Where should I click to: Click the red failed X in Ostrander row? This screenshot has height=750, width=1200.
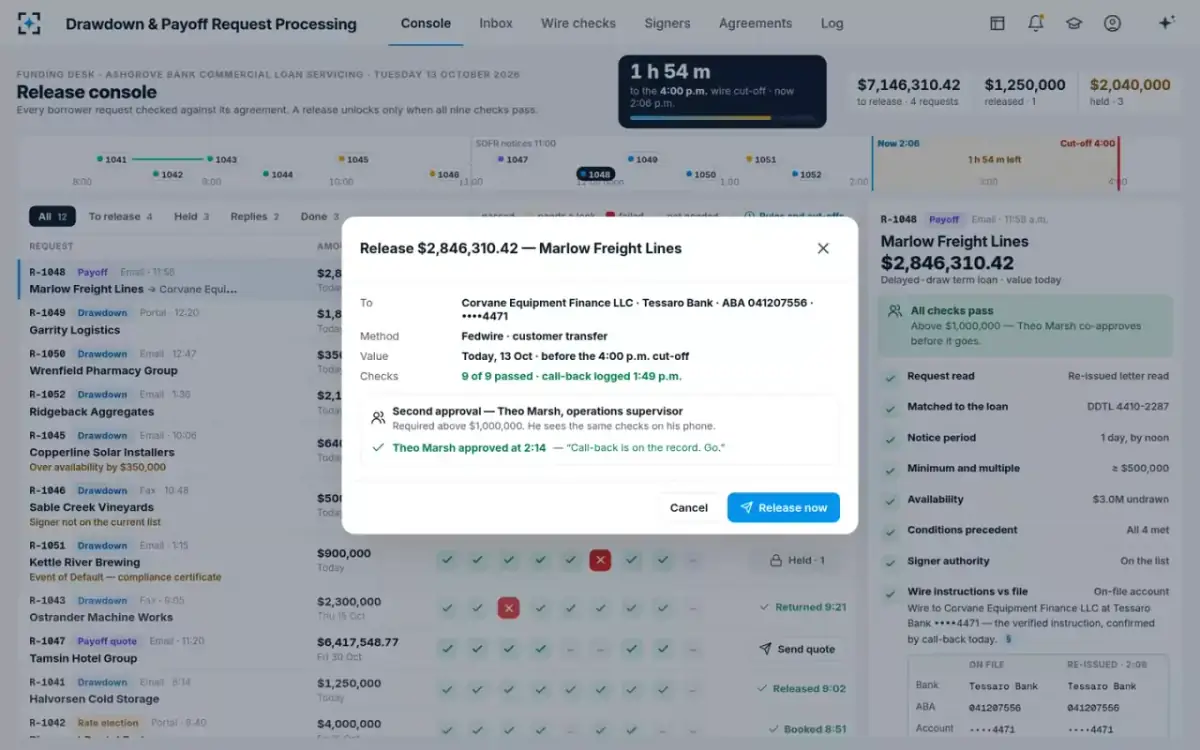coord(508,608)
